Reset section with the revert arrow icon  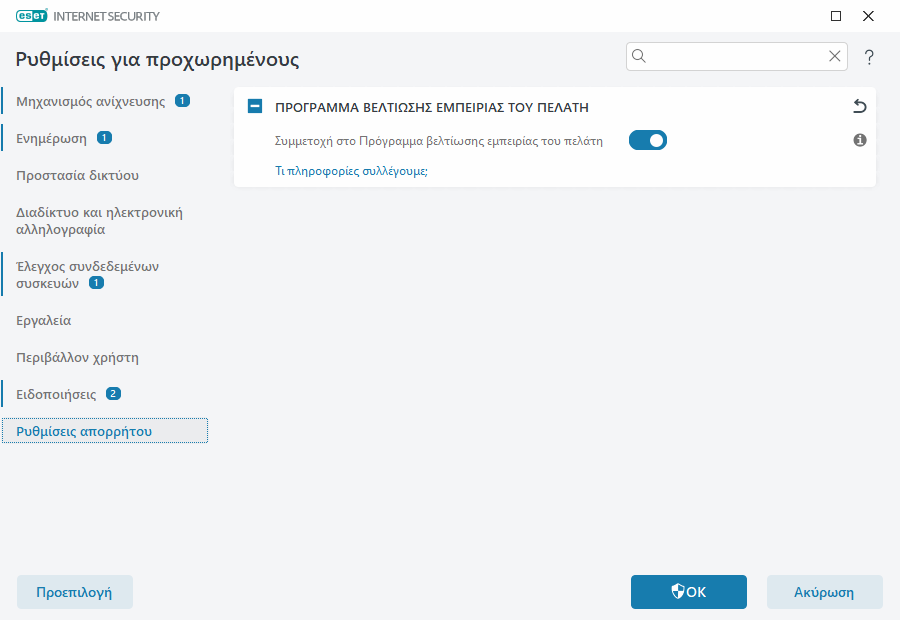pos(860,105)
